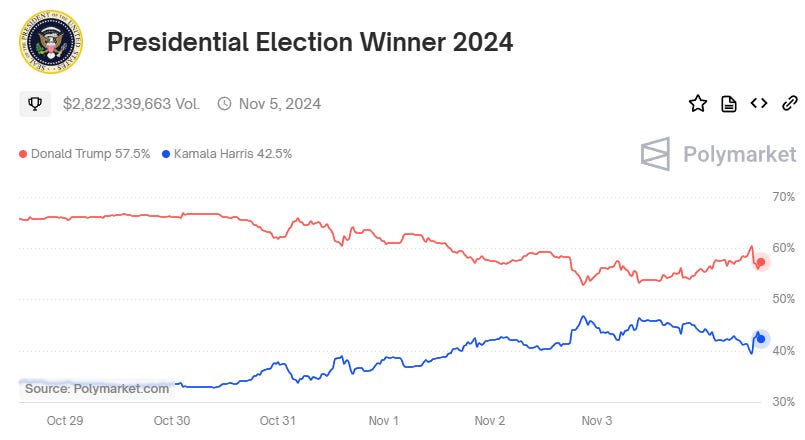Open the document icon next to star
Image resolution: width=805 pixels, height=440 pixels.
pyautogui.click(x=729, y=103)
